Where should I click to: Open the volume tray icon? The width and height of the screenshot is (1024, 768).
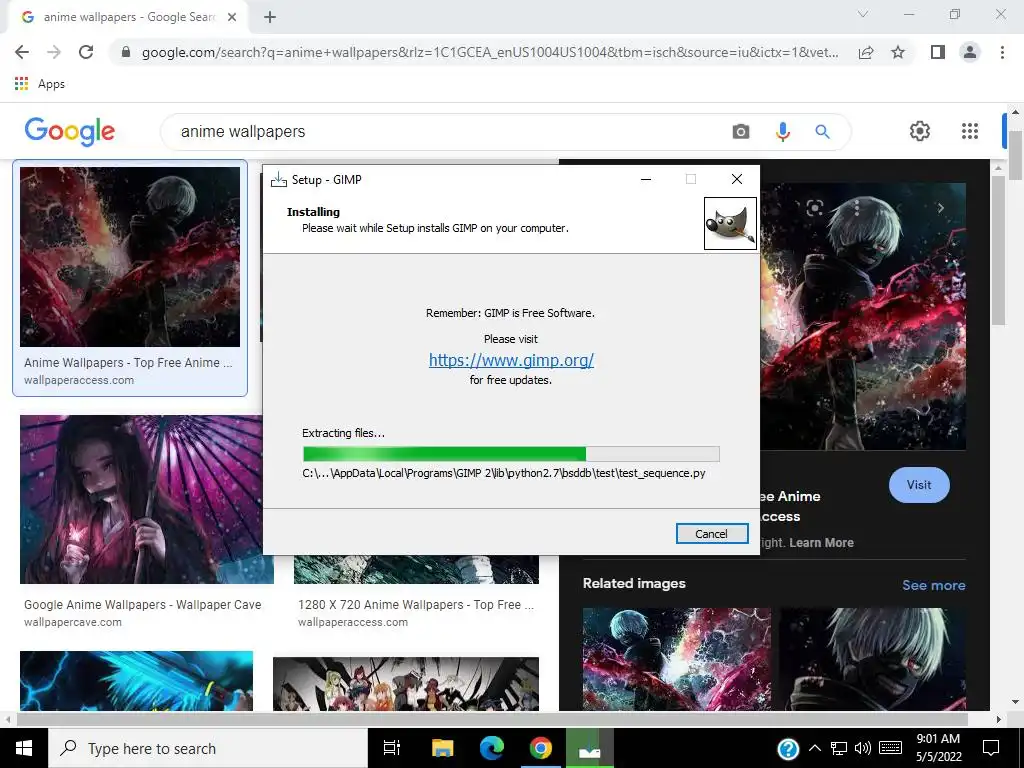coord(863,748)
